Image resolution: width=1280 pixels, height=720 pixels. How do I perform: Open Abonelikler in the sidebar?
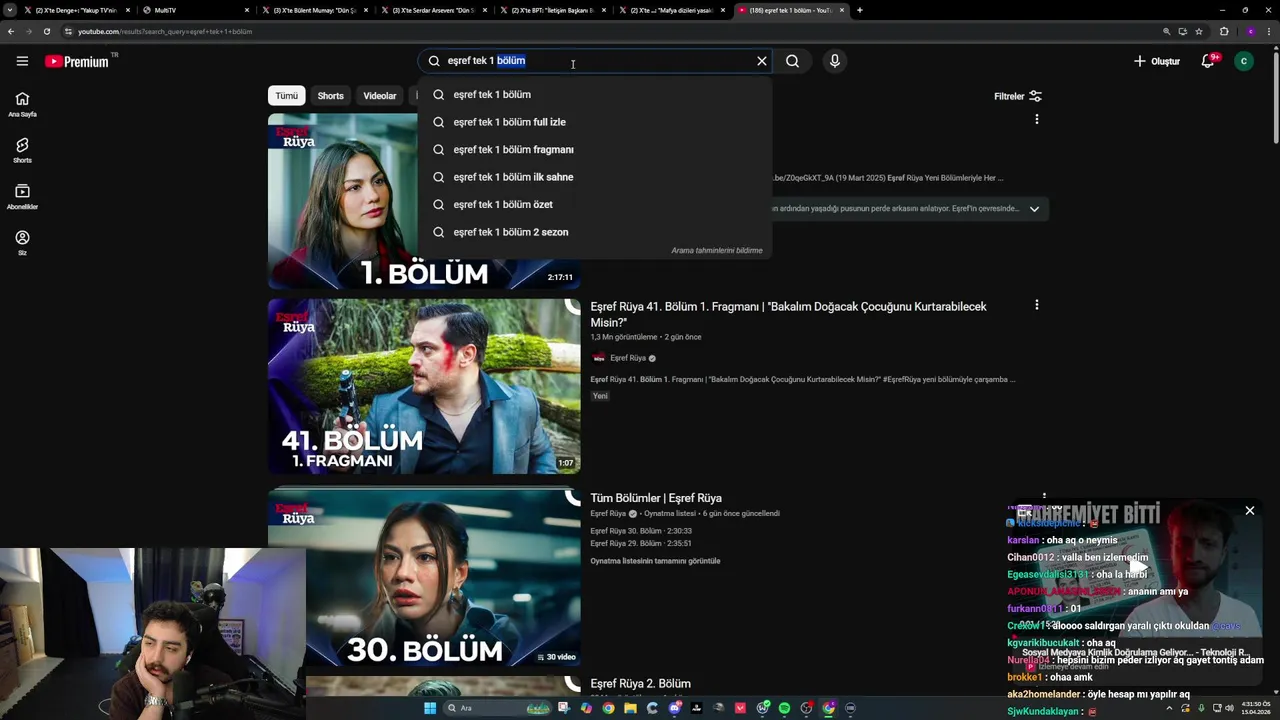(22, 196)
